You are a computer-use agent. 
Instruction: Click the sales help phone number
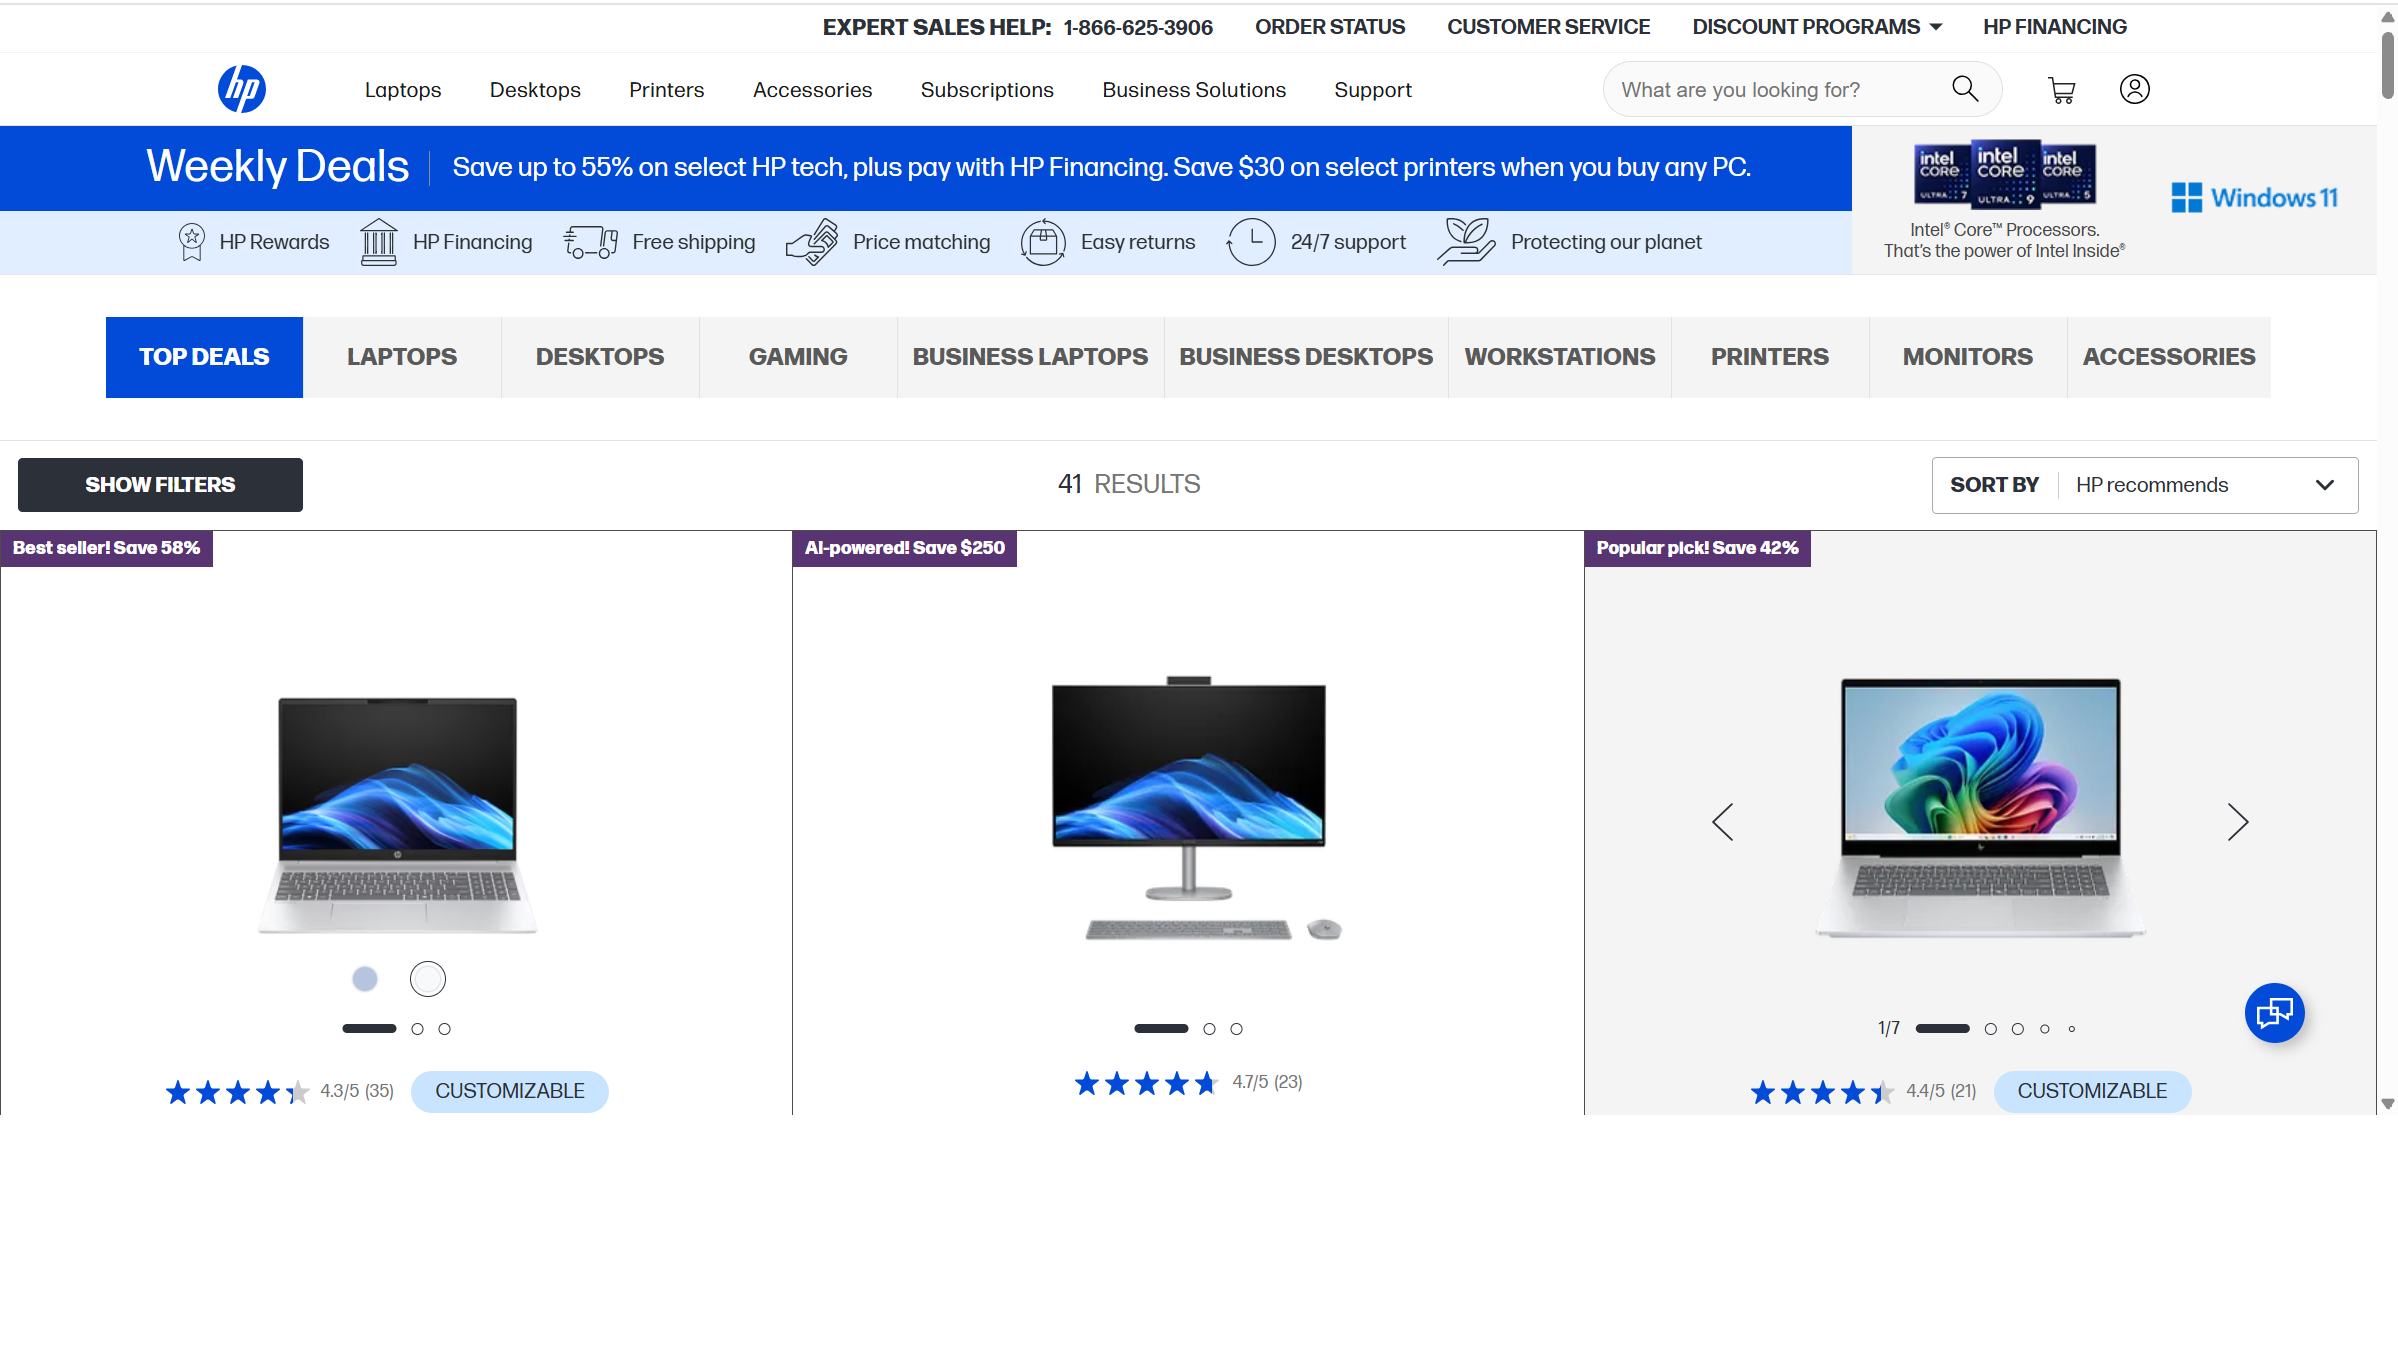tap(1138, 27)
